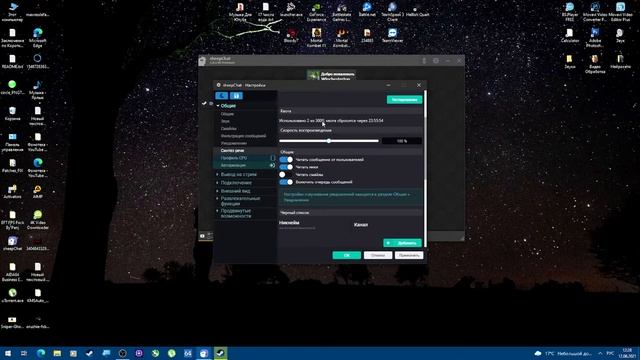
Task: Open the AIMP desktop shortcut
Action: 38,192
